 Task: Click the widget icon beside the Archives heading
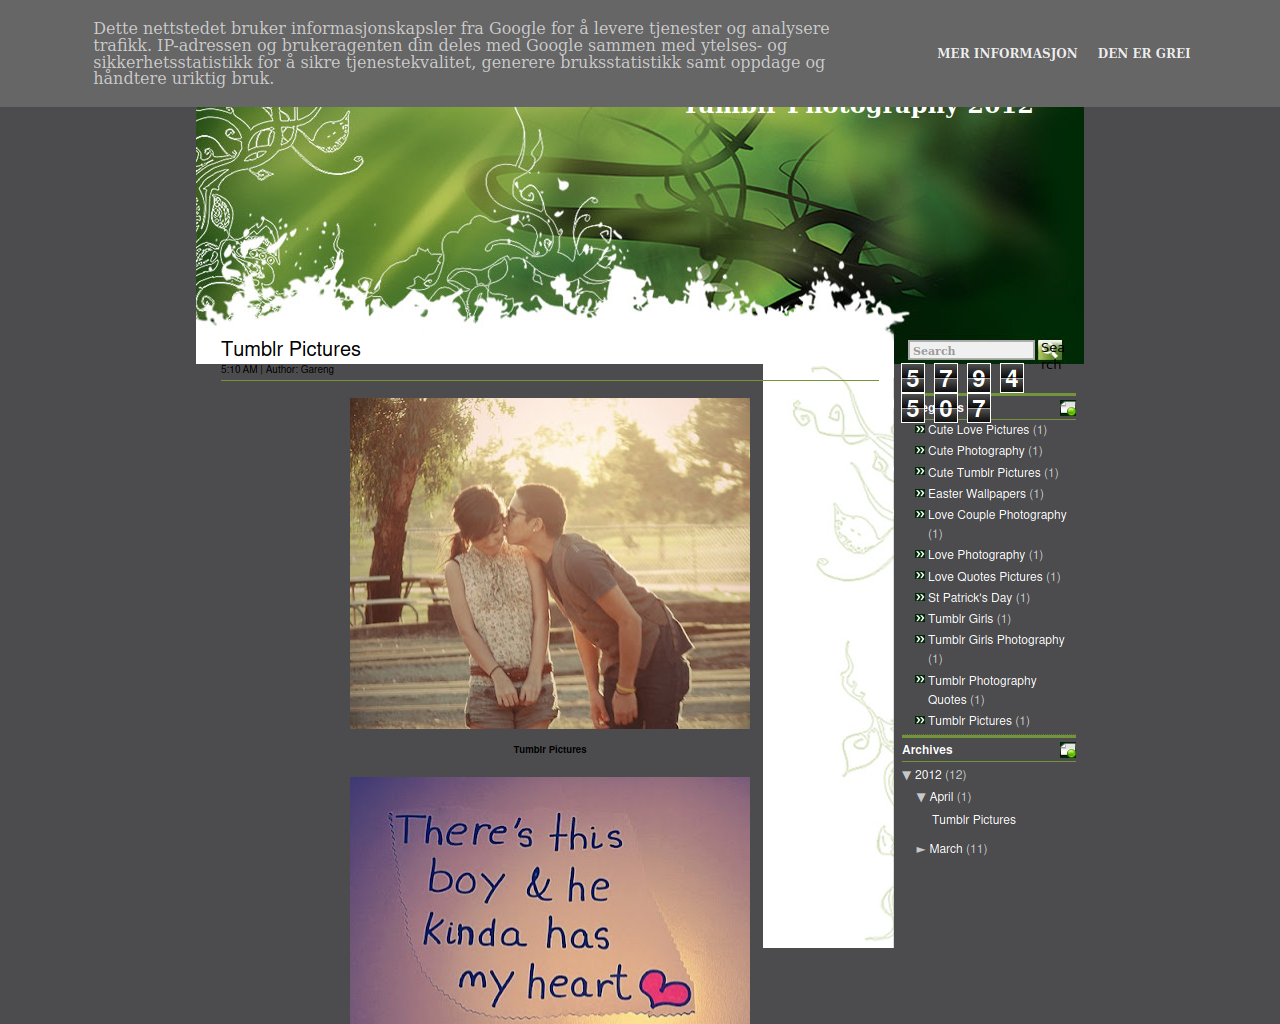(1068, 750)
